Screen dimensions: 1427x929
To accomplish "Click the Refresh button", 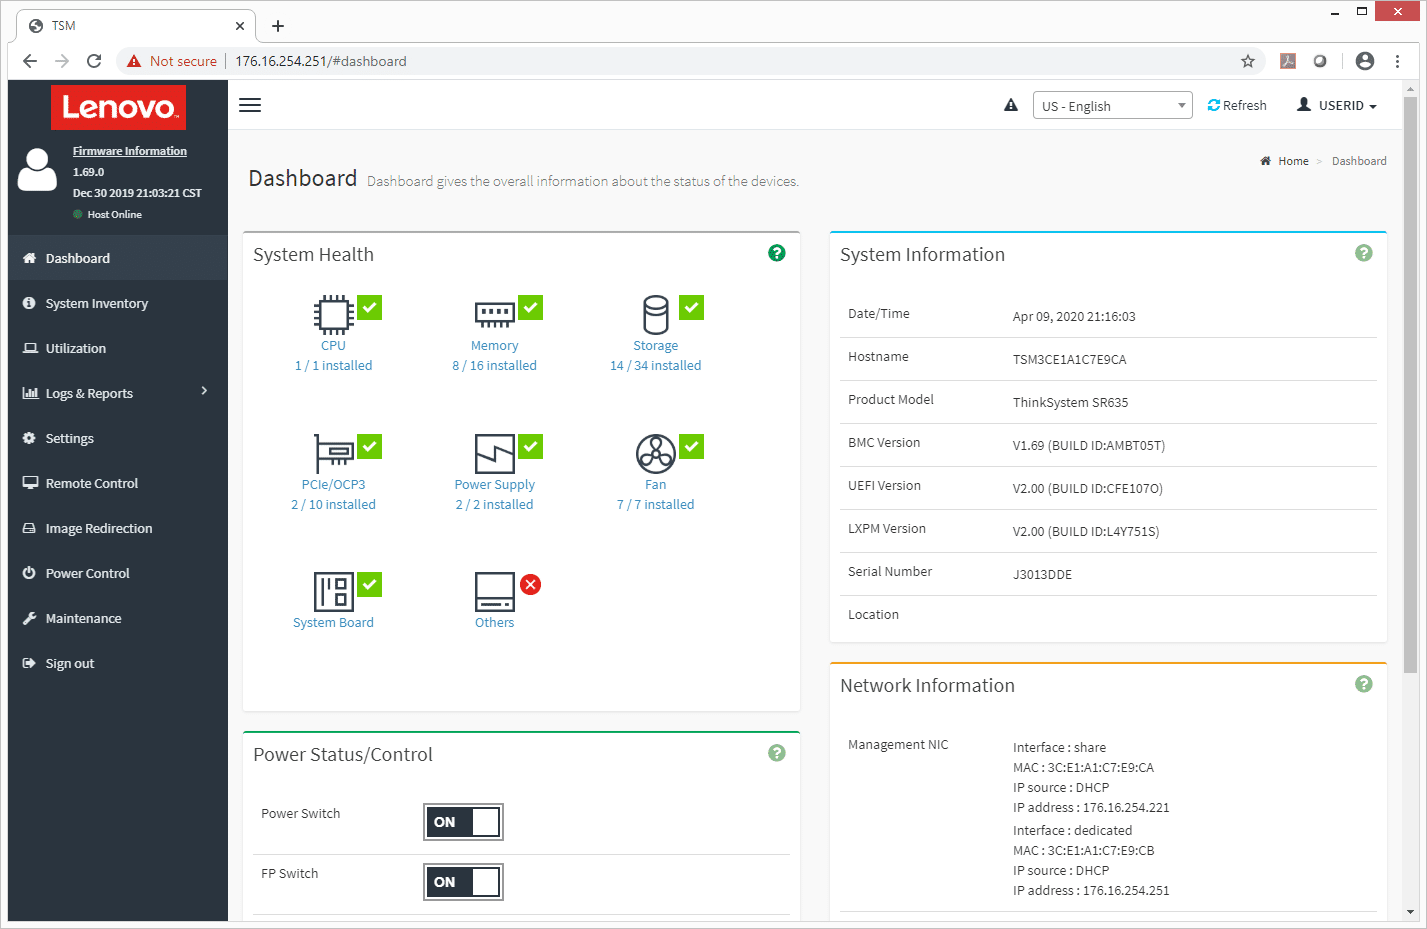I will click(x=1237, y=105).
